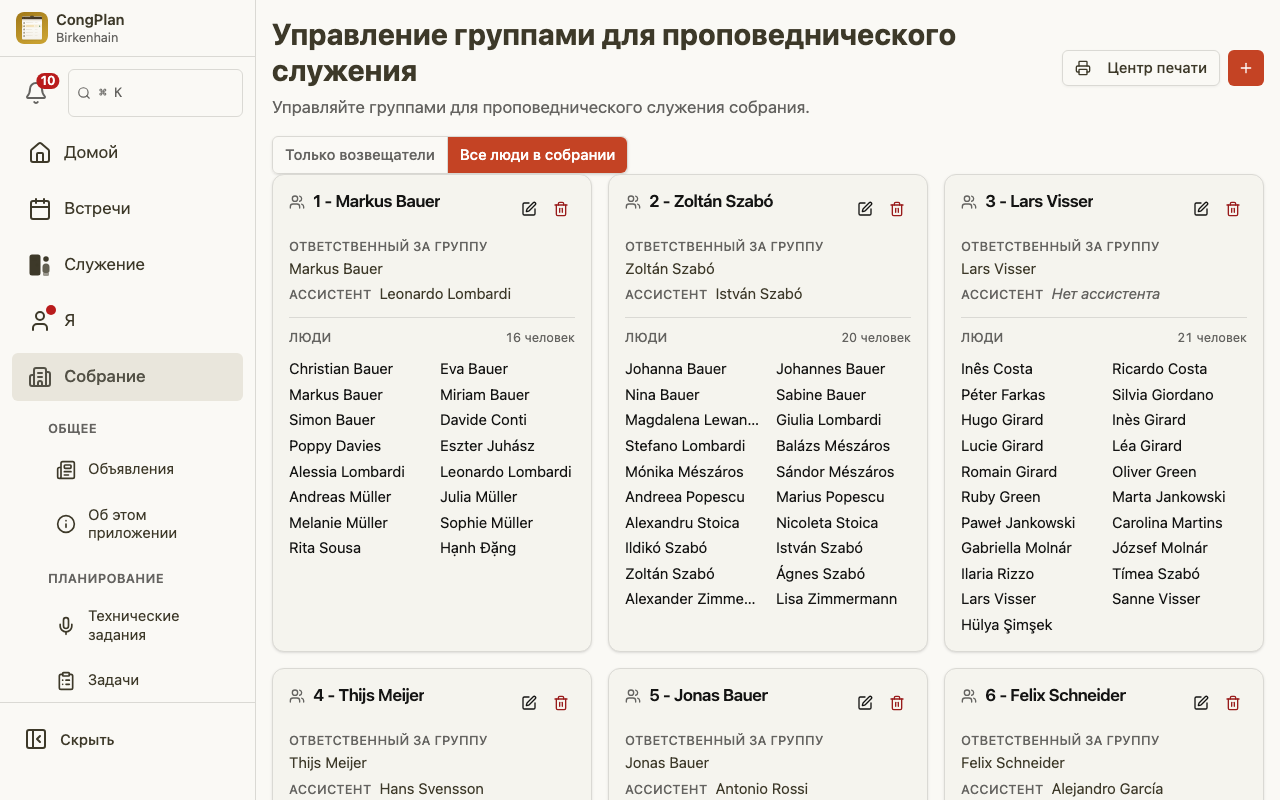Viewport: 1280px width, 800px height.
Task: Go to Домой in sidebar
Action: click(x=127, y=153)
